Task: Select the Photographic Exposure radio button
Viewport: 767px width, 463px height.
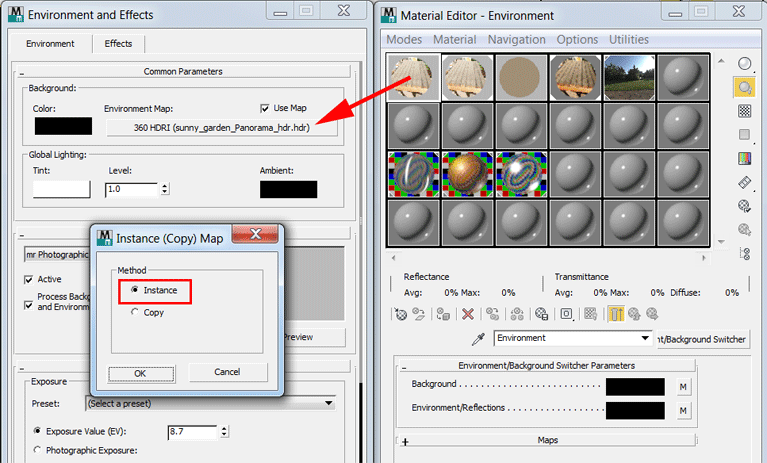Action: tap(37, 450)
